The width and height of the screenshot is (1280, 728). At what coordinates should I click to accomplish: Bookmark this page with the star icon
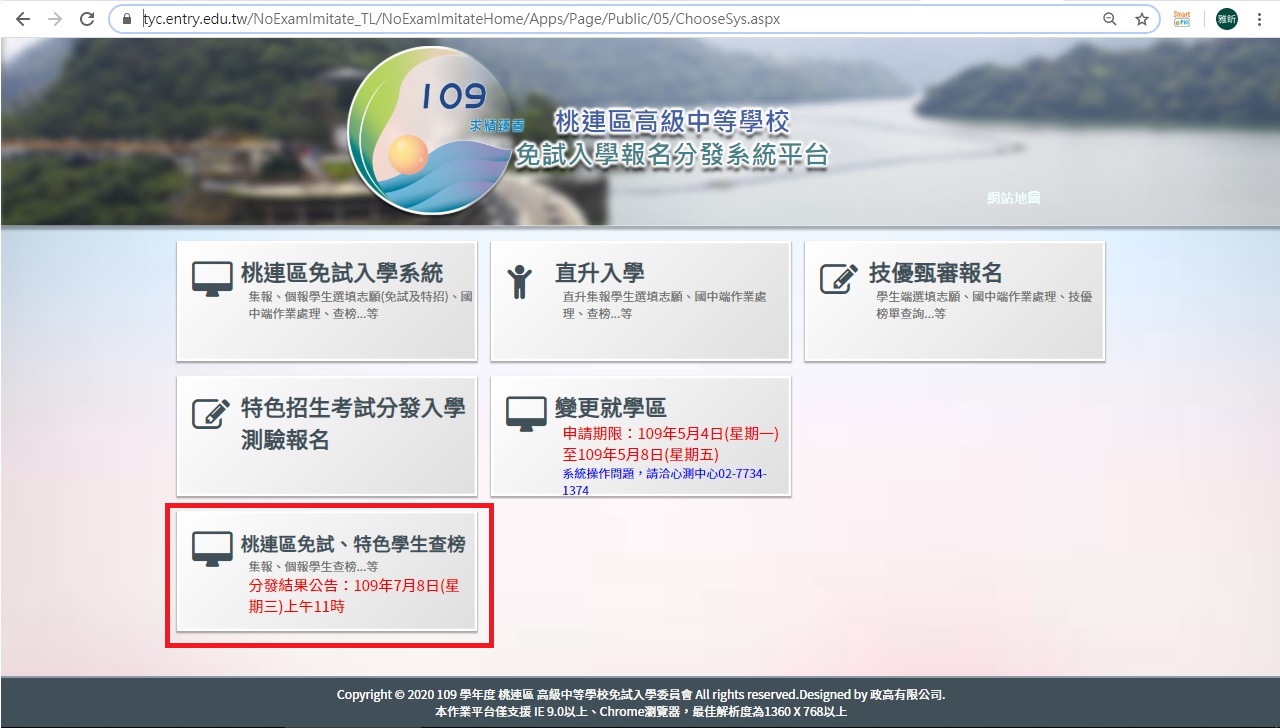(x=1142, y=19)
